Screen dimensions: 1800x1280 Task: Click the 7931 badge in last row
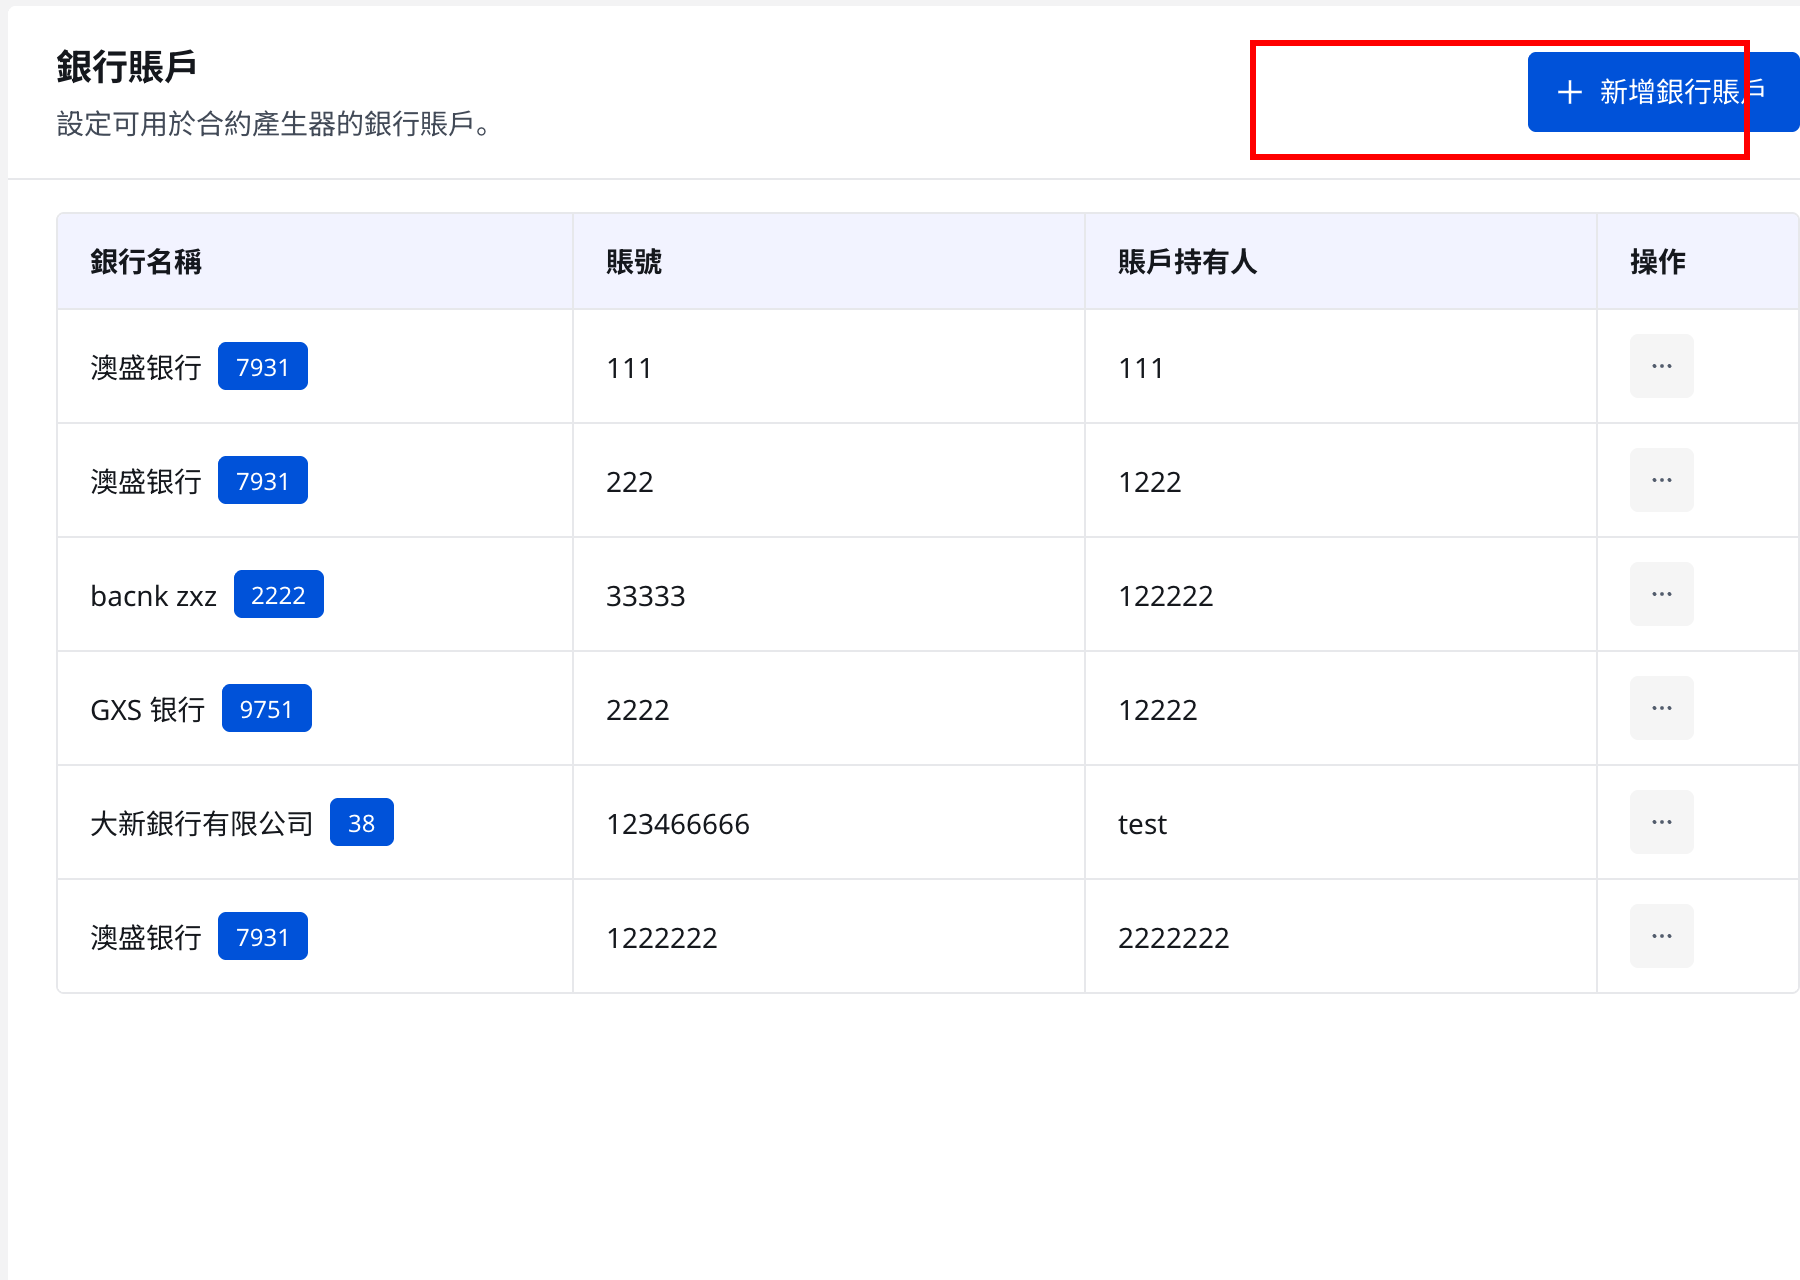click(x=263, y=936)
